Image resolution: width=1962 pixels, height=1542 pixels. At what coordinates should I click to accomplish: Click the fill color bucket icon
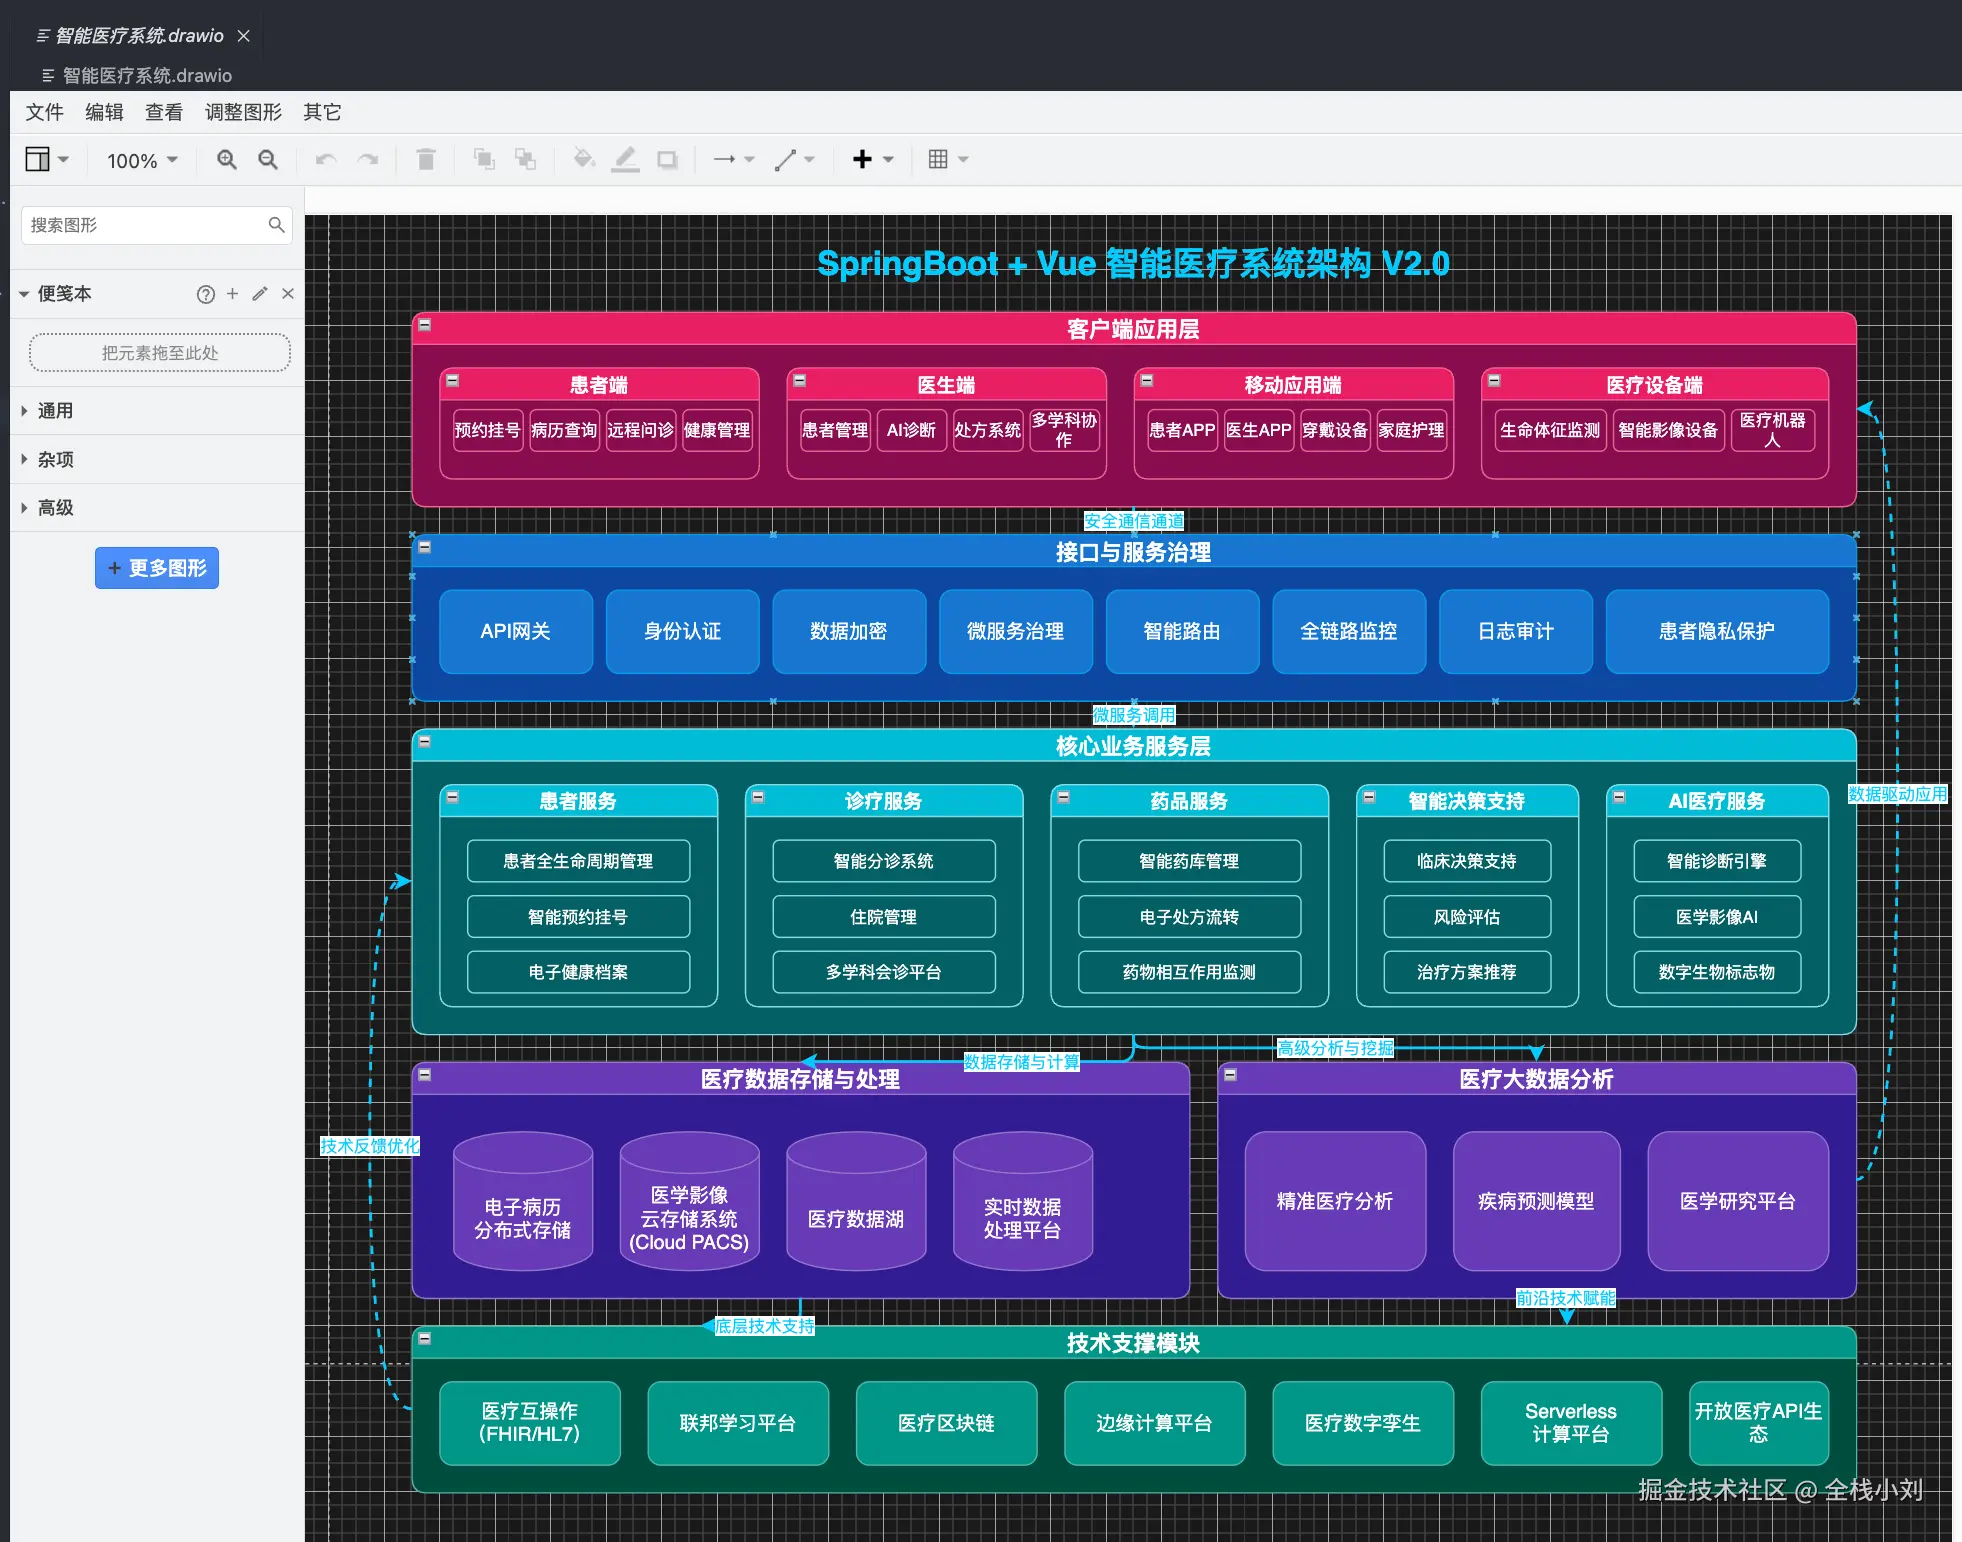(583, 160)
